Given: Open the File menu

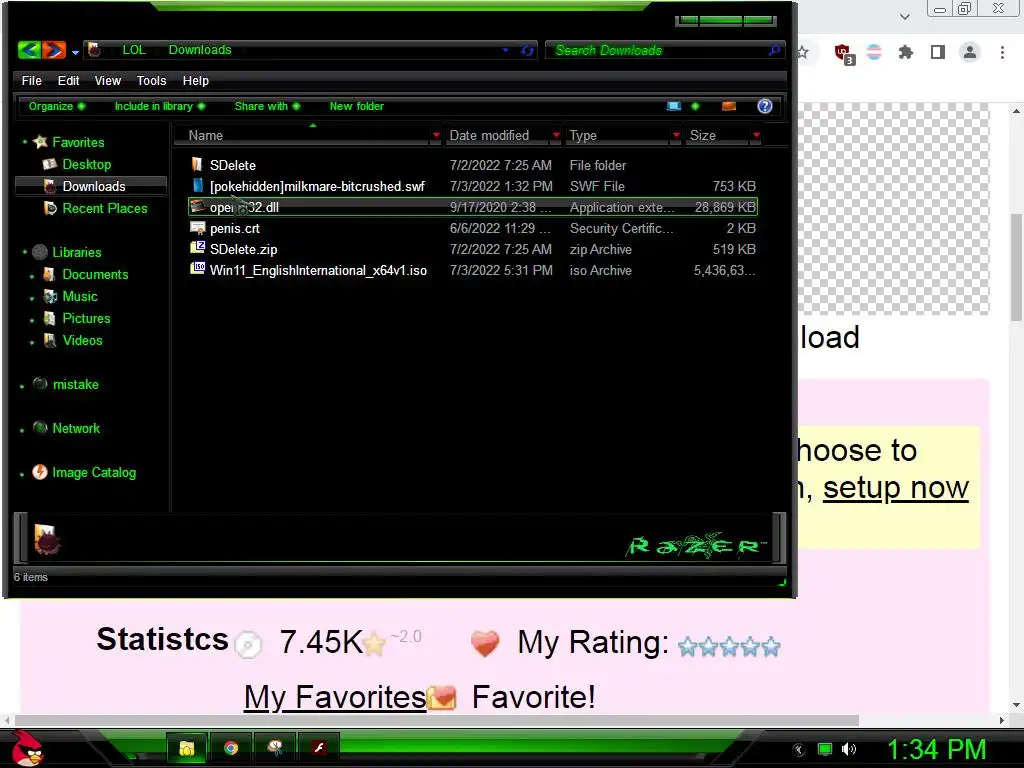Looking at the screenshot, I should point(31,80).
